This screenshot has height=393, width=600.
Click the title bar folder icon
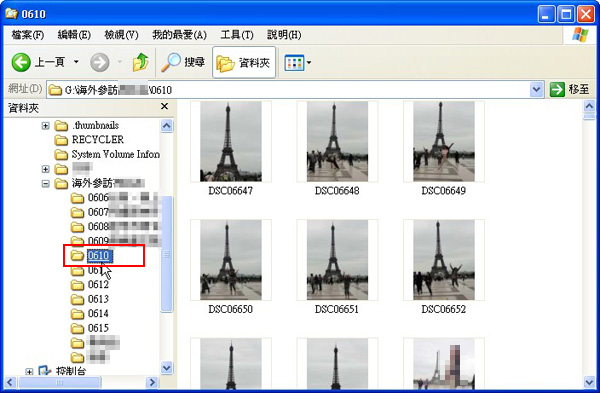pos(11,14)
